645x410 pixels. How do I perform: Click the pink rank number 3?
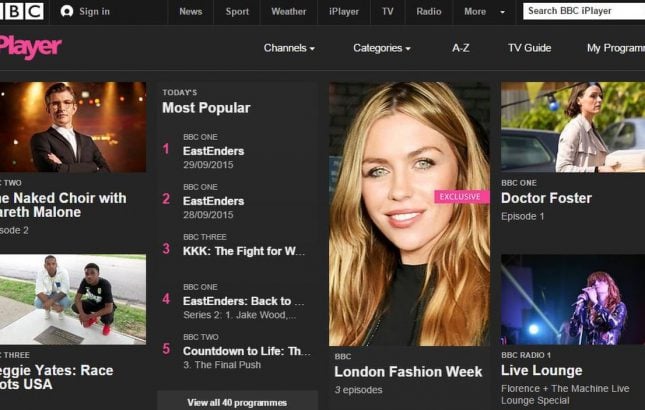click(x=166, y=249)
